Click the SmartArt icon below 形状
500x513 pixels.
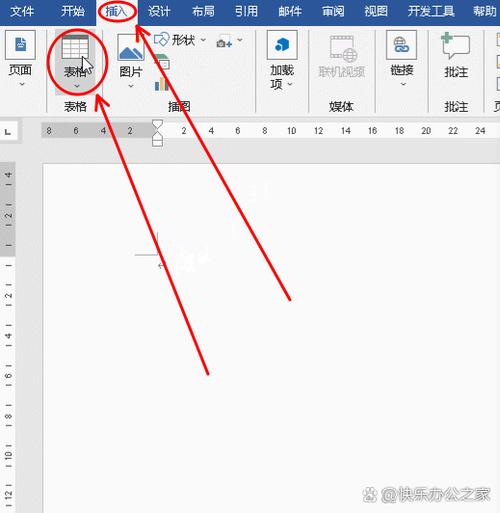[x=162, y=62]
